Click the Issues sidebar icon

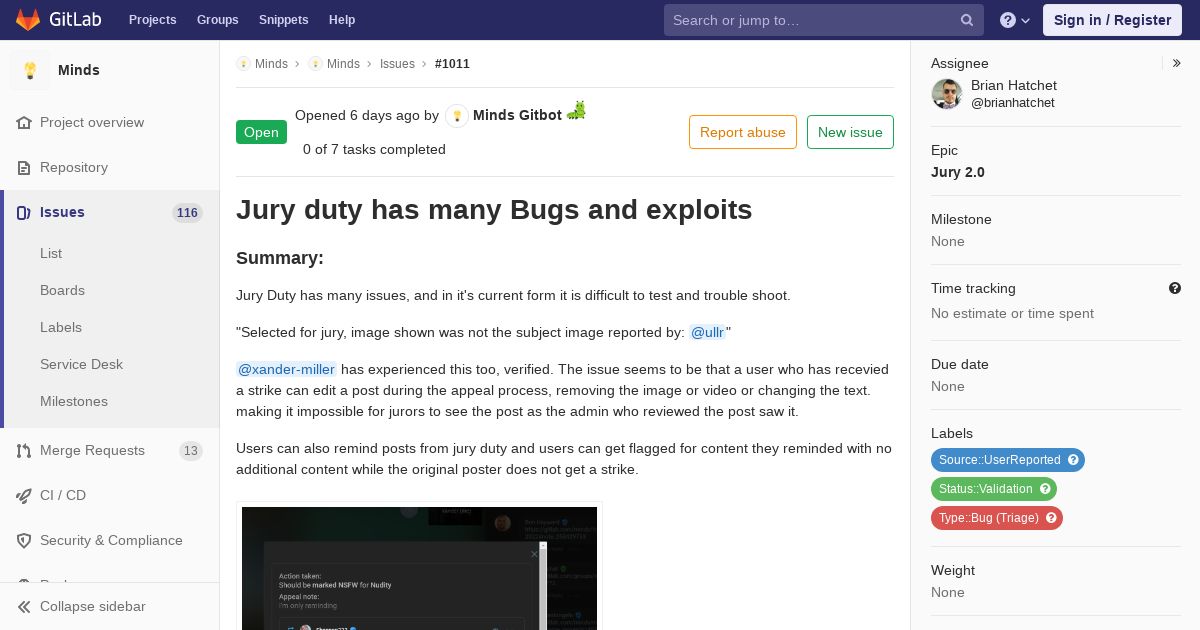24,213
